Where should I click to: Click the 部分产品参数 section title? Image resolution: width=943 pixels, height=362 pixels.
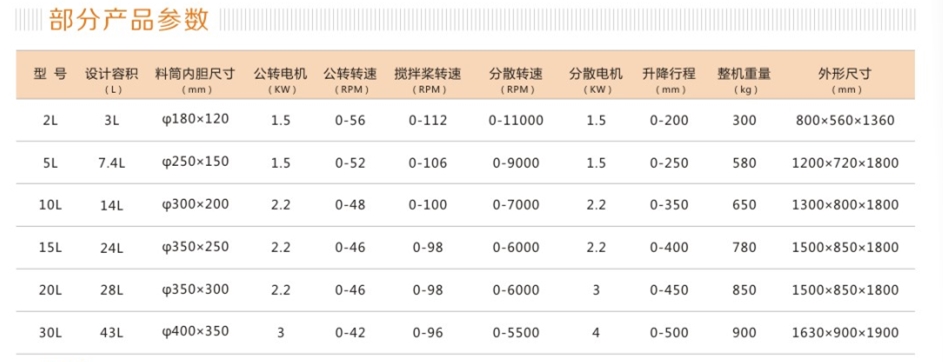tap(129, 19)
